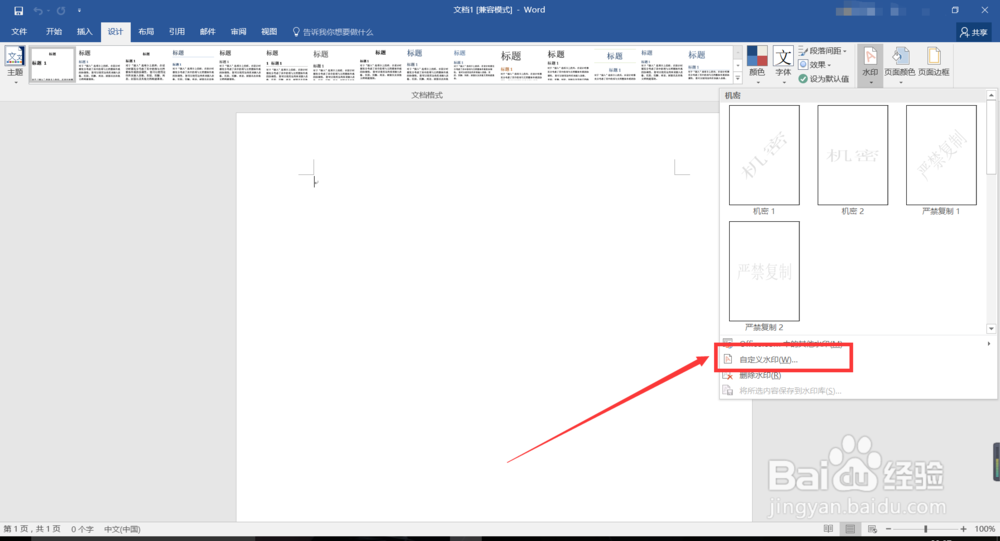This screenshot has width=1000, height=541.
Task: Save the document from quick access toolbar
Action: (18, 10)
